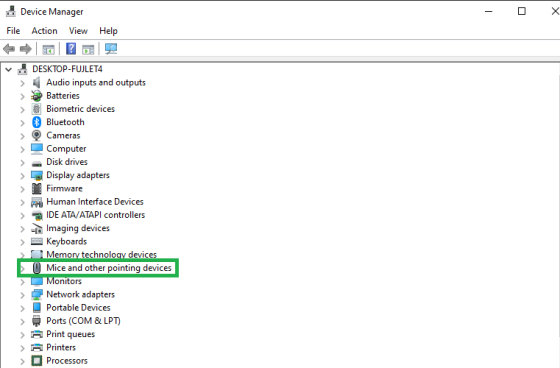Screen dimensions: 560x368
Task: Open the Action menu
Action: 44,31
